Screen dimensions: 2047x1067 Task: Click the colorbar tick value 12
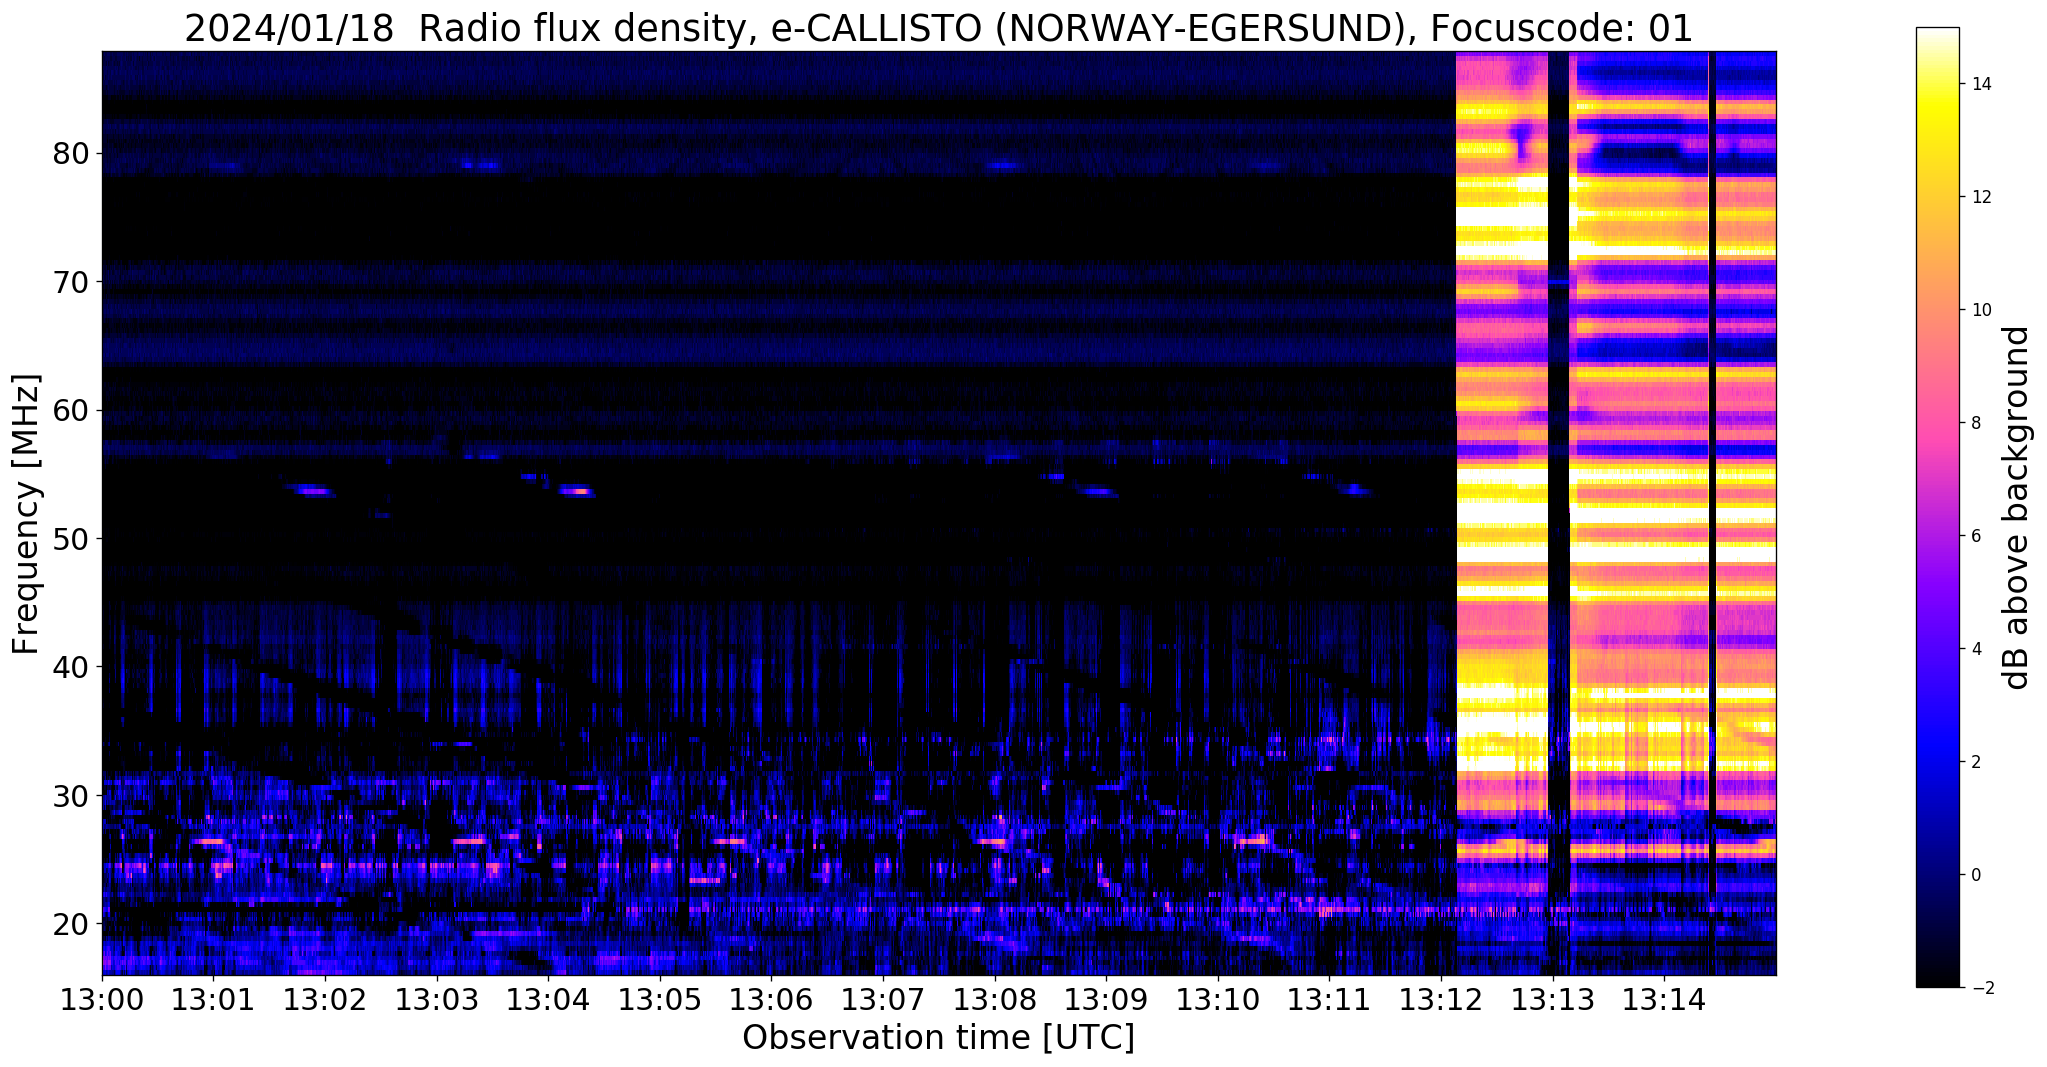pyautogui.click(x=1981, y=197)
